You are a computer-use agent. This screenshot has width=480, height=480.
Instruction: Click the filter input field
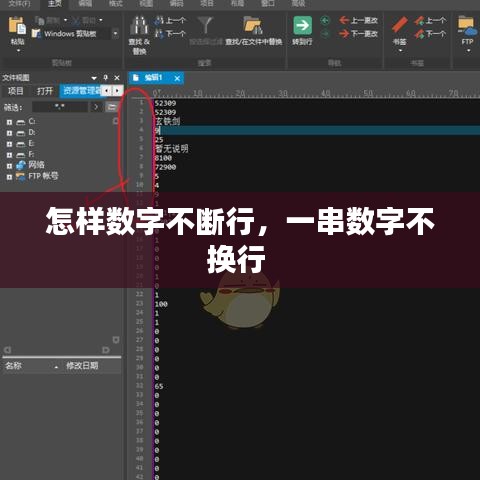(60, 107)
